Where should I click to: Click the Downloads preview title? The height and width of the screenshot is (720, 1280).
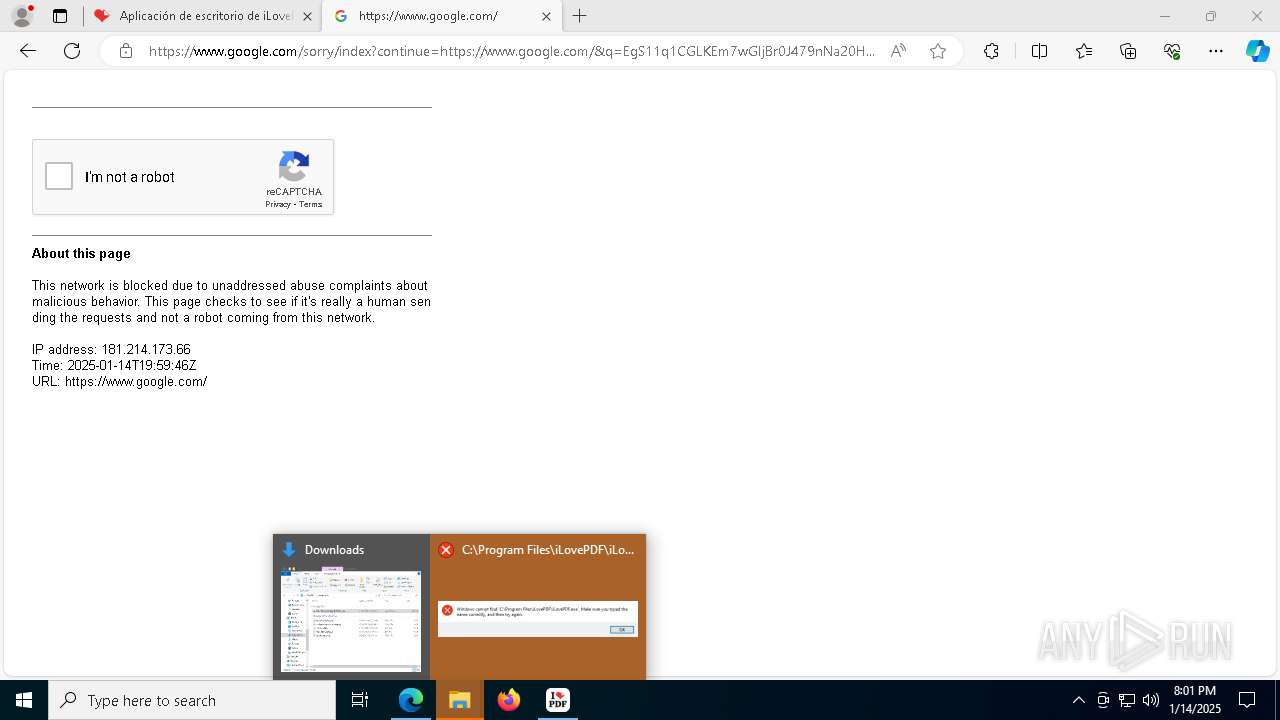coord(334,550)
